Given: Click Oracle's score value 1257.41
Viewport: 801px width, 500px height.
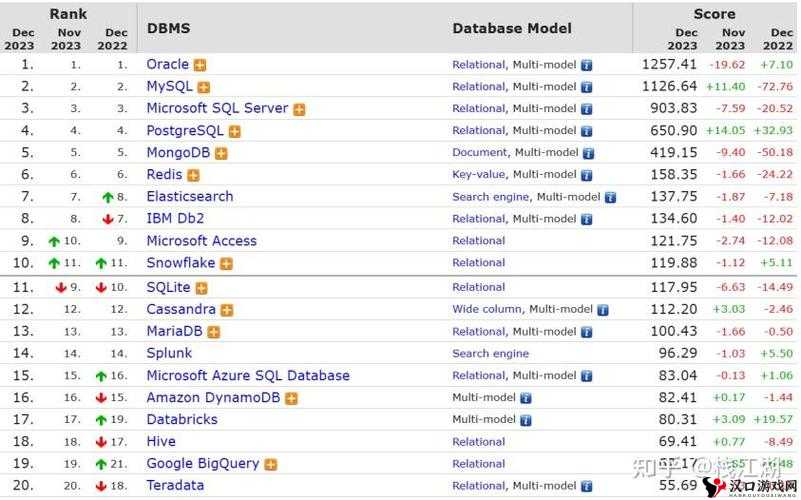Looking at the screenshot, I should (669, 65).
